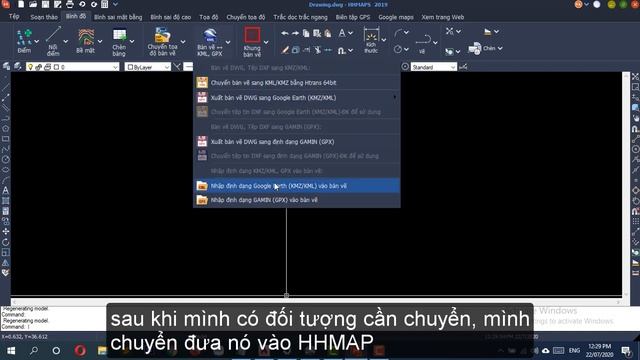
Task: Click the Redo icon in quick access bar
Action: (94, 4)
